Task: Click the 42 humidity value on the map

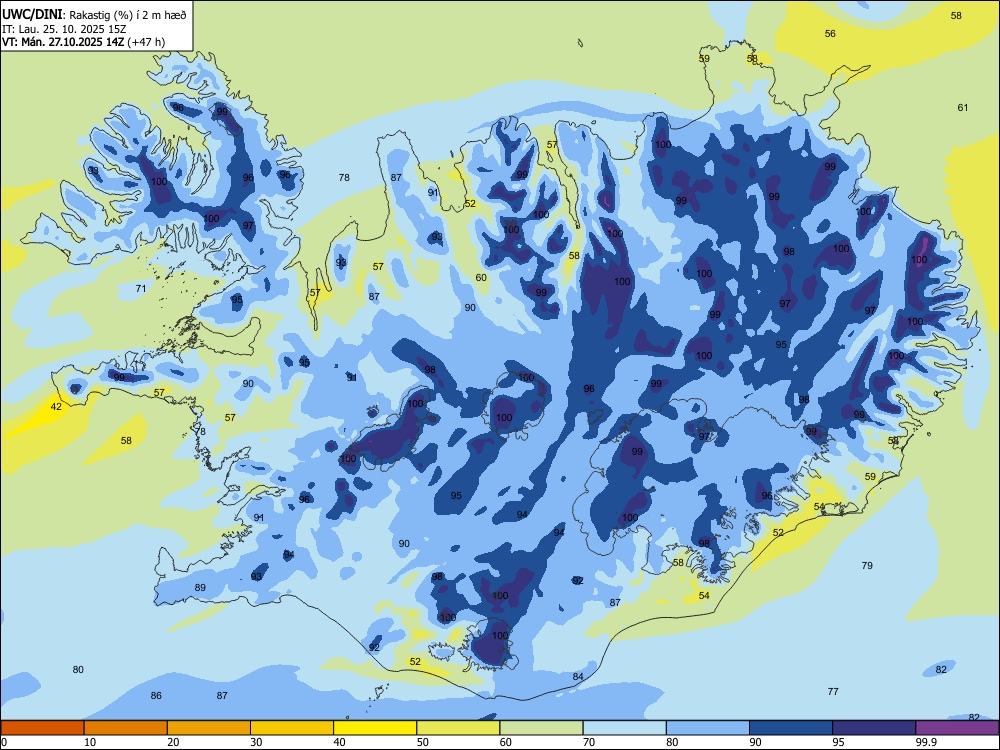Action: [56, 407]
